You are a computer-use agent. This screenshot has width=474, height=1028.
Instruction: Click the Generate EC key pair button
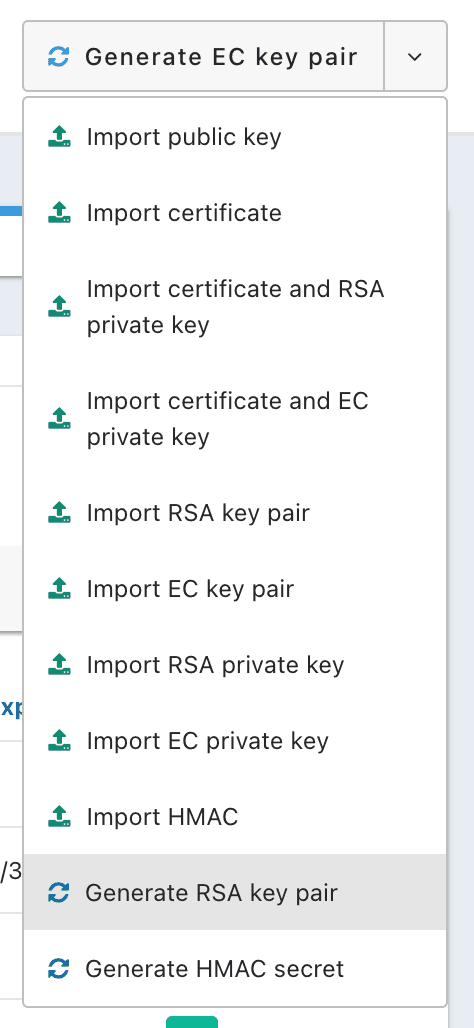pos(203,57)
